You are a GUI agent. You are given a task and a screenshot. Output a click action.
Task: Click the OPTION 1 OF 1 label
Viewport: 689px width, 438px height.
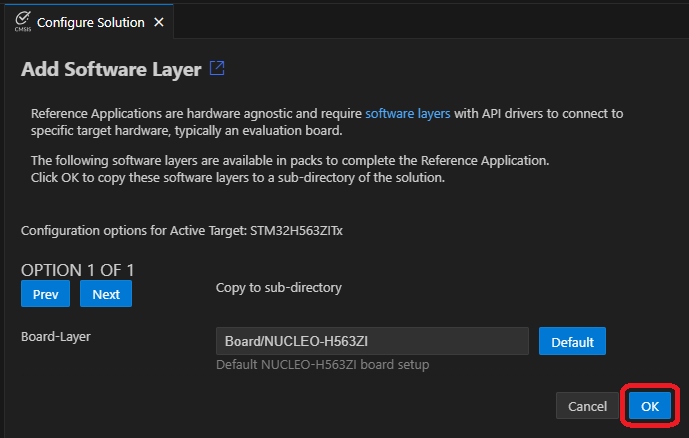pyautogui.click(x=78, y=270)
